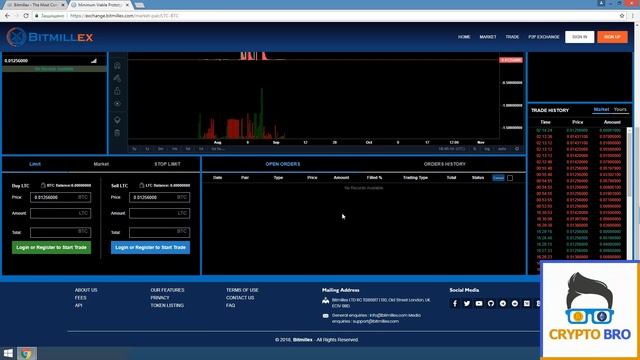Click the trash remove-drawings icon

coord(117,133)
